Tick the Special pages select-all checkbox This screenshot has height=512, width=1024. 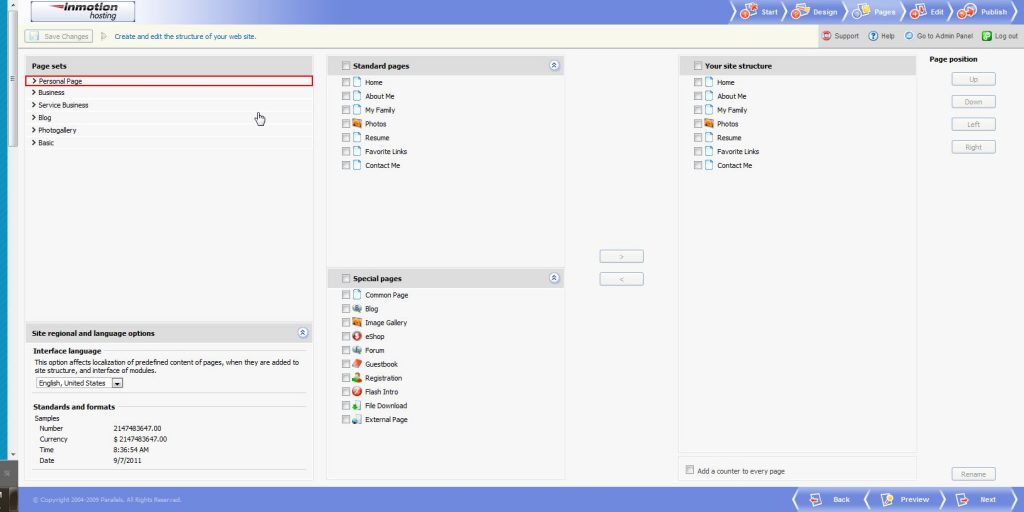coord(346,278)
